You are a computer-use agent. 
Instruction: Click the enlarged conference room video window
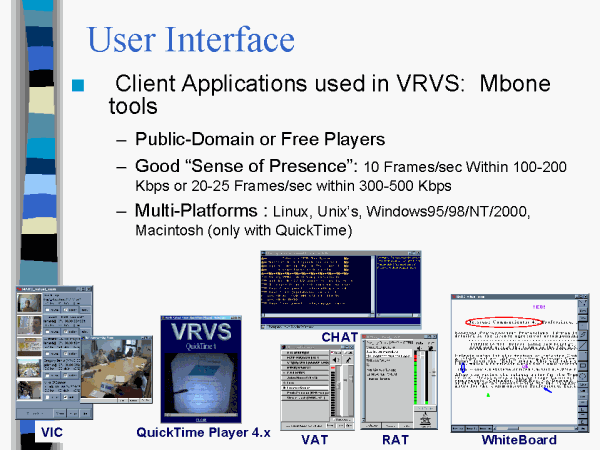point(116,370)
